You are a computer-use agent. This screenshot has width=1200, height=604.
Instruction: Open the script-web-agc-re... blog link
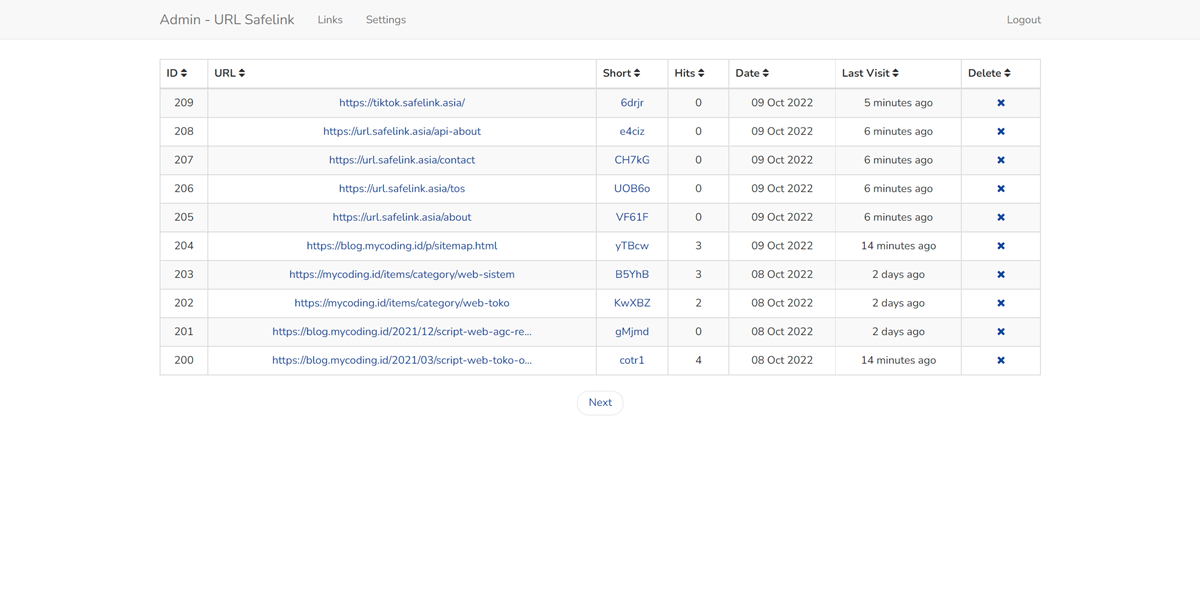402,332
